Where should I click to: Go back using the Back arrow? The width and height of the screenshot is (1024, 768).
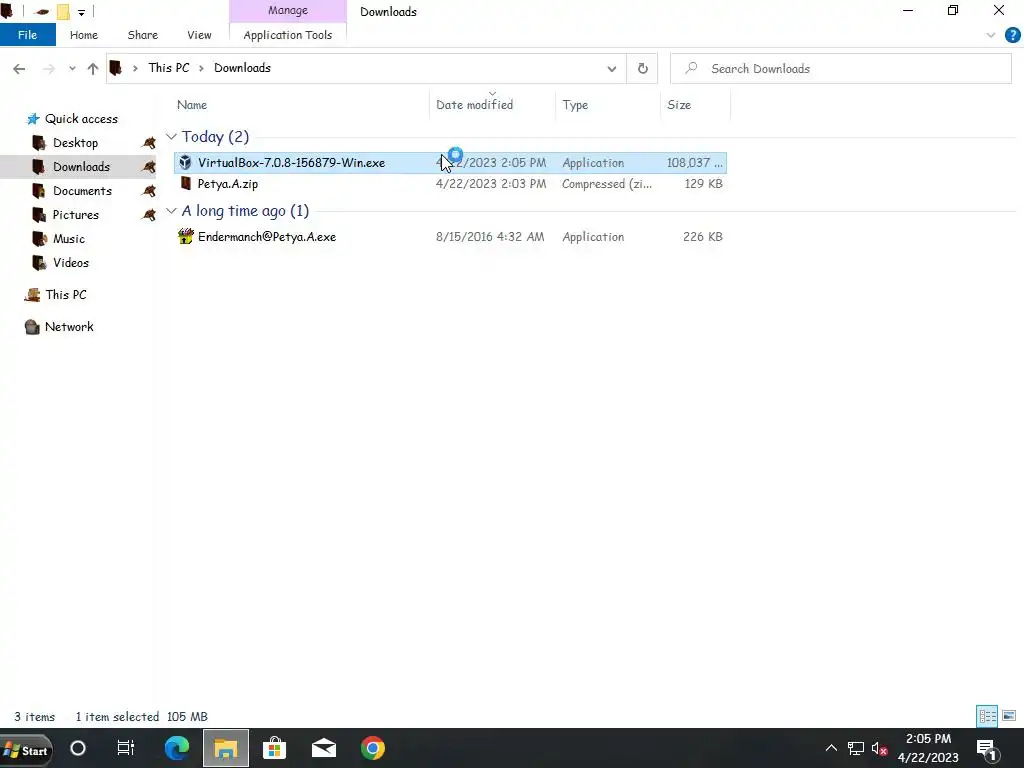click(19, 69)
